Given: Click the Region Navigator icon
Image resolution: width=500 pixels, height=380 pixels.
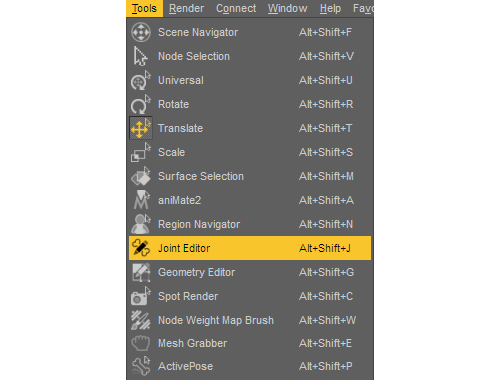Looking at the screenshot, I should [x=140, y=224].
